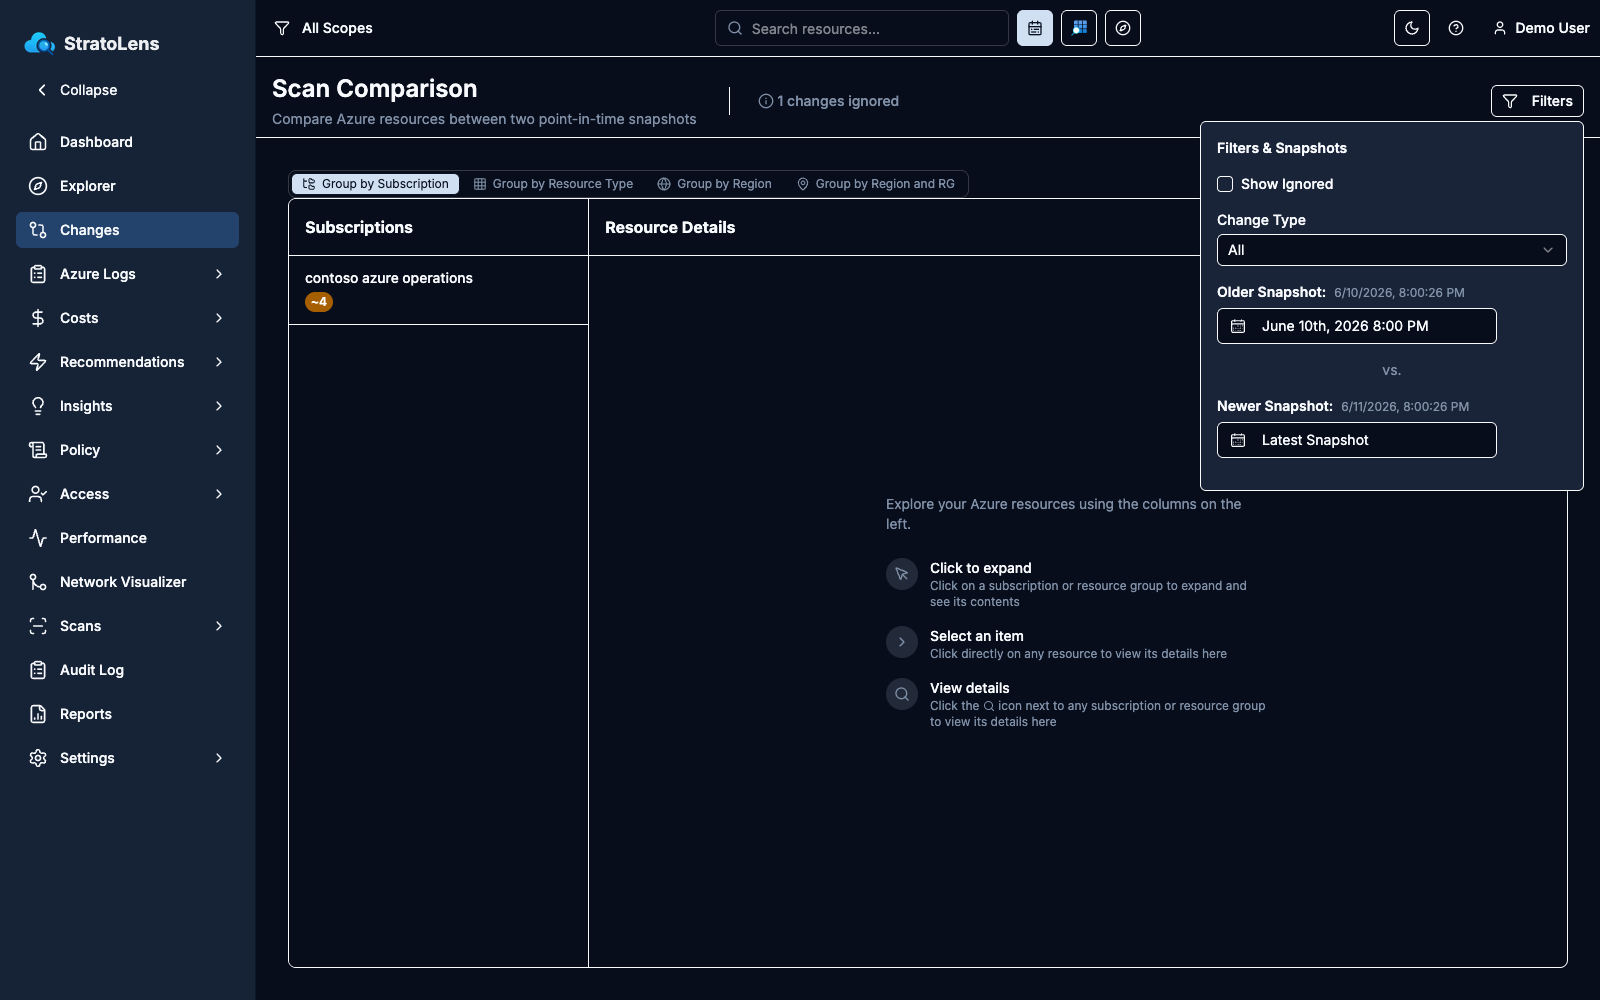Click calendar icon in Older Snapshot field
This screenshot has height=1000, width=1600.
pos(1238,326)
